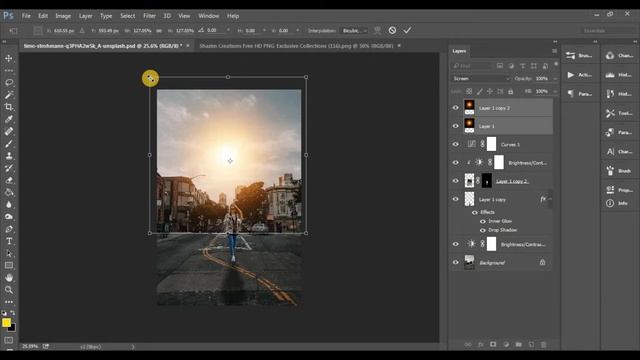Image resolution: width=640 pixels, height=360 pixels.
Task: Open the status bar info arrow
Action: point(133,347)
